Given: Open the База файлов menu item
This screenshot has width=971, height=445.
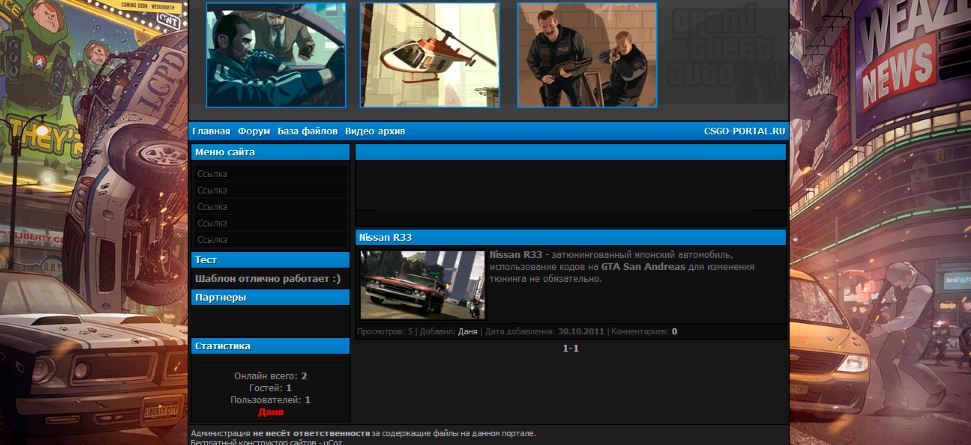Looking at the screenshot, I should tap(308, 131).
